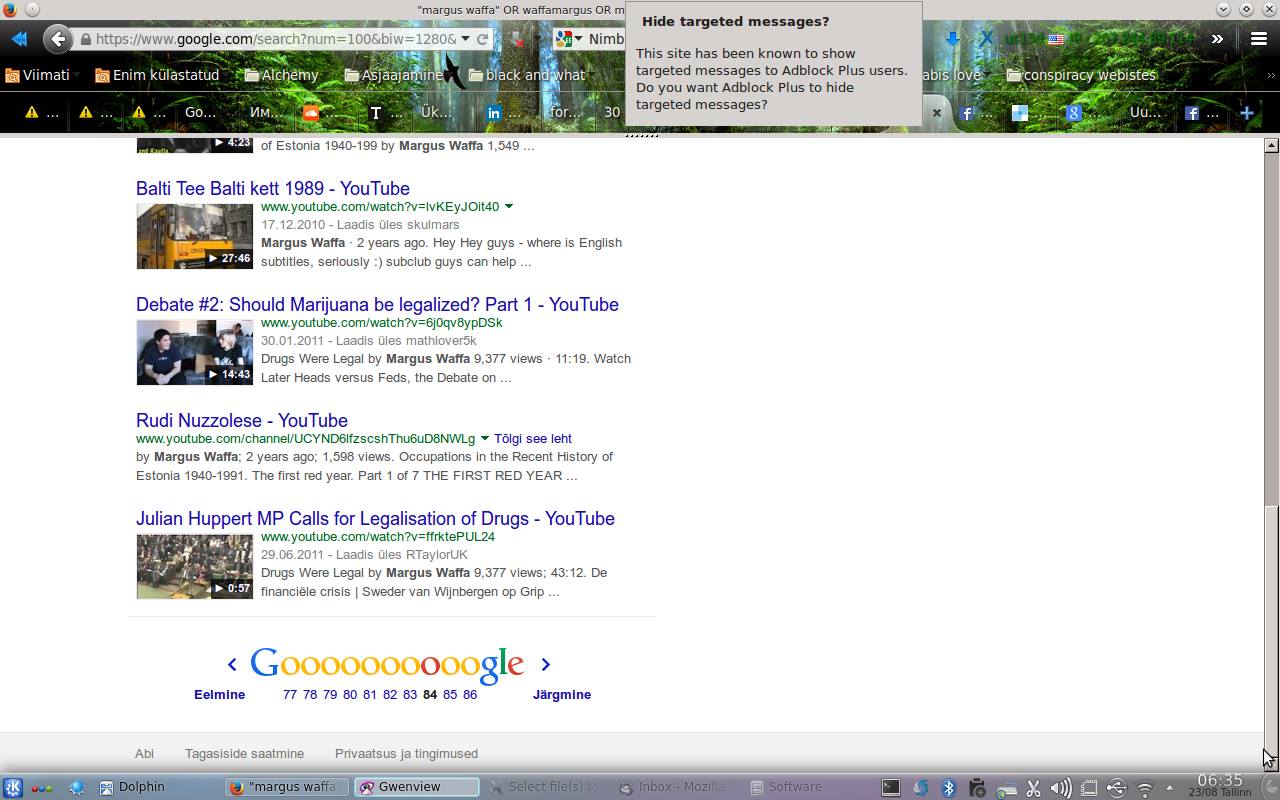Click the double-arrow icon left of back button
Viewport: 1280px width, 800px height.
[x=19, y=39]
